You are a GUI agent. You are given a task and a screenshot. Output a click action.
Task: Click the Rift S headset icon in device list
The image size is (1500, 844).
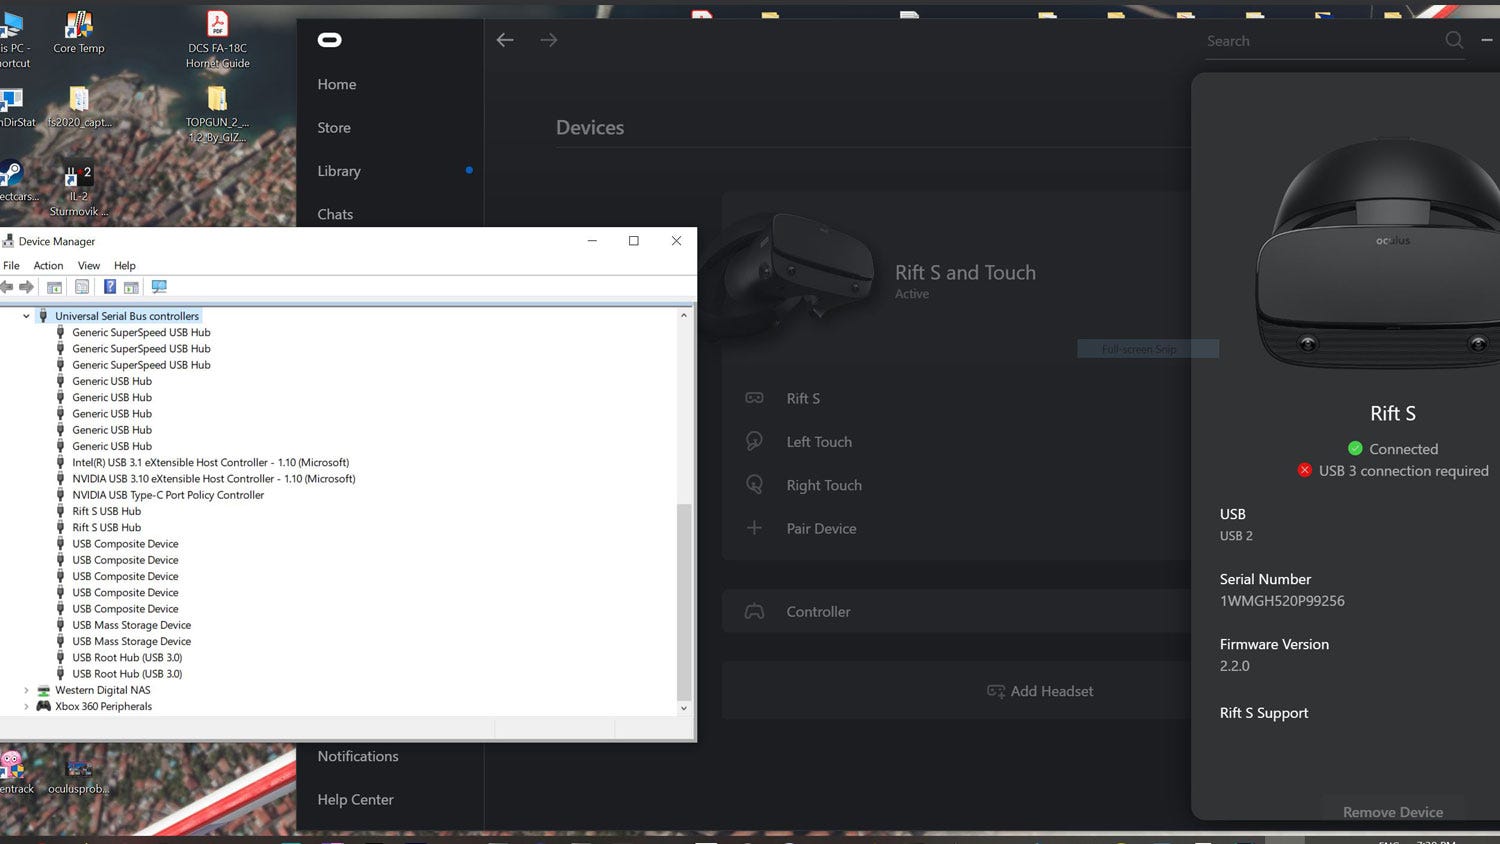pyautogui.click(x=754, y=398)
